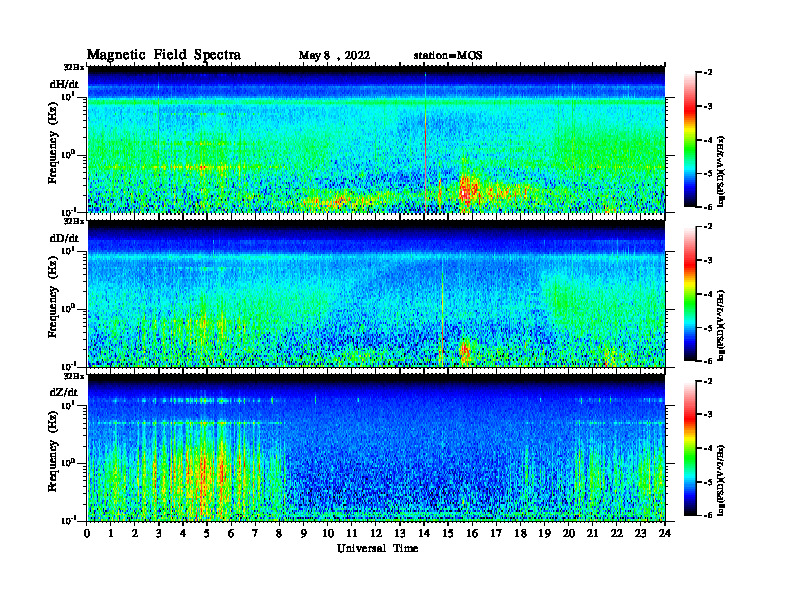Click the 10^0 frequency tick of the dZ/dt panel

coord(68,463)
